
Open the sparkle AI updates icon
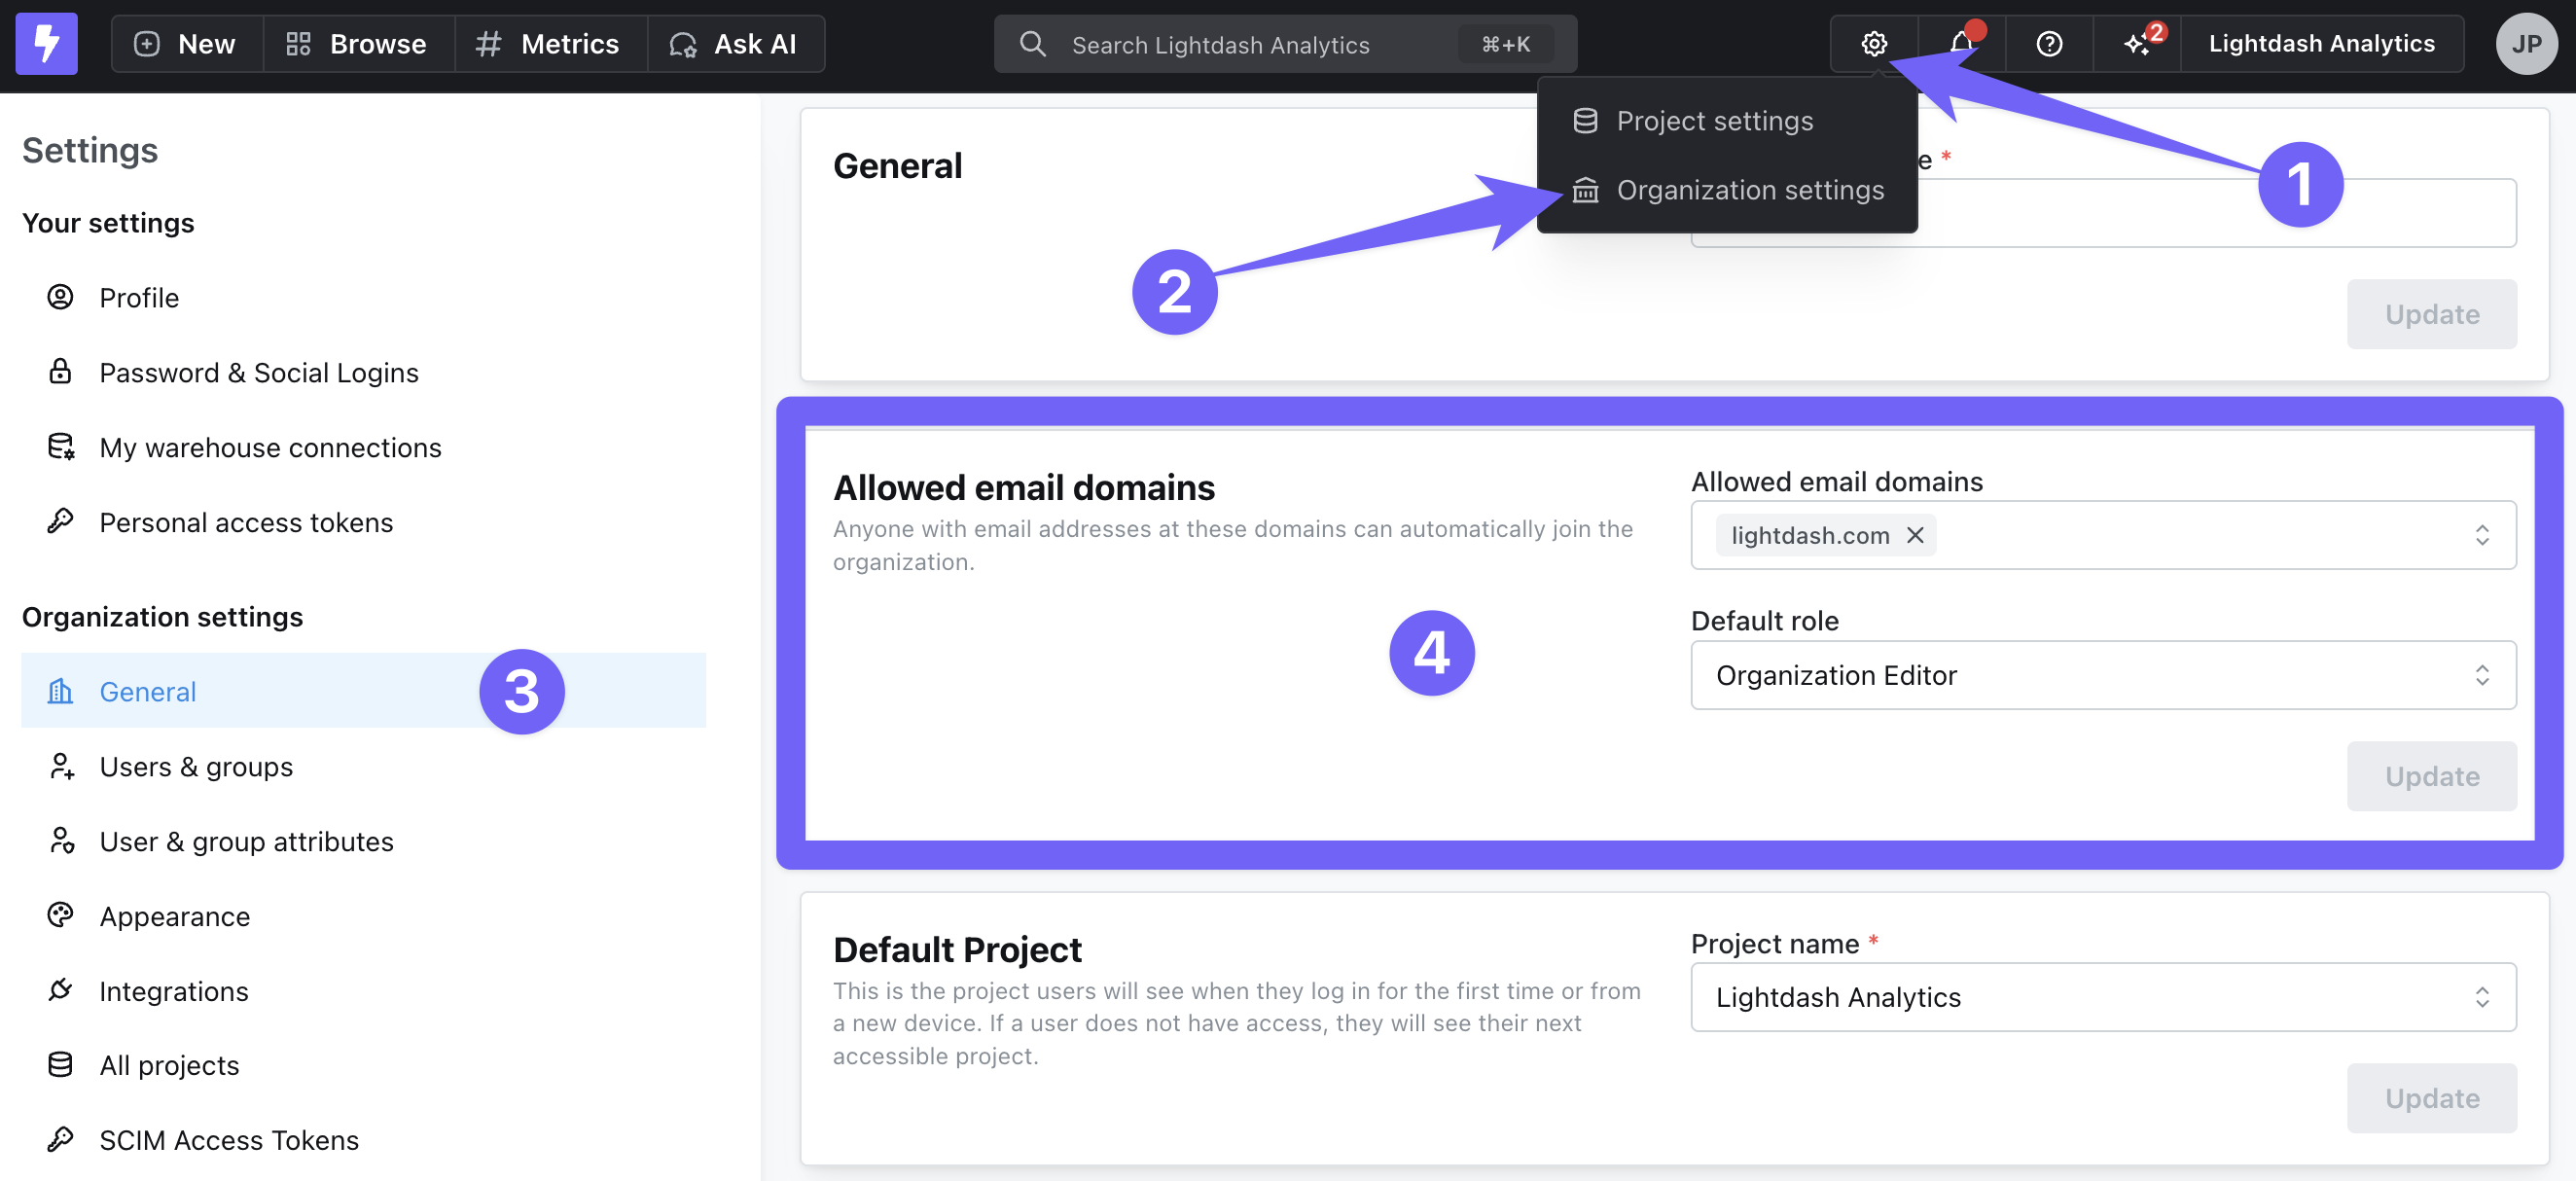pyautogui.click(x=2137, y=44)
